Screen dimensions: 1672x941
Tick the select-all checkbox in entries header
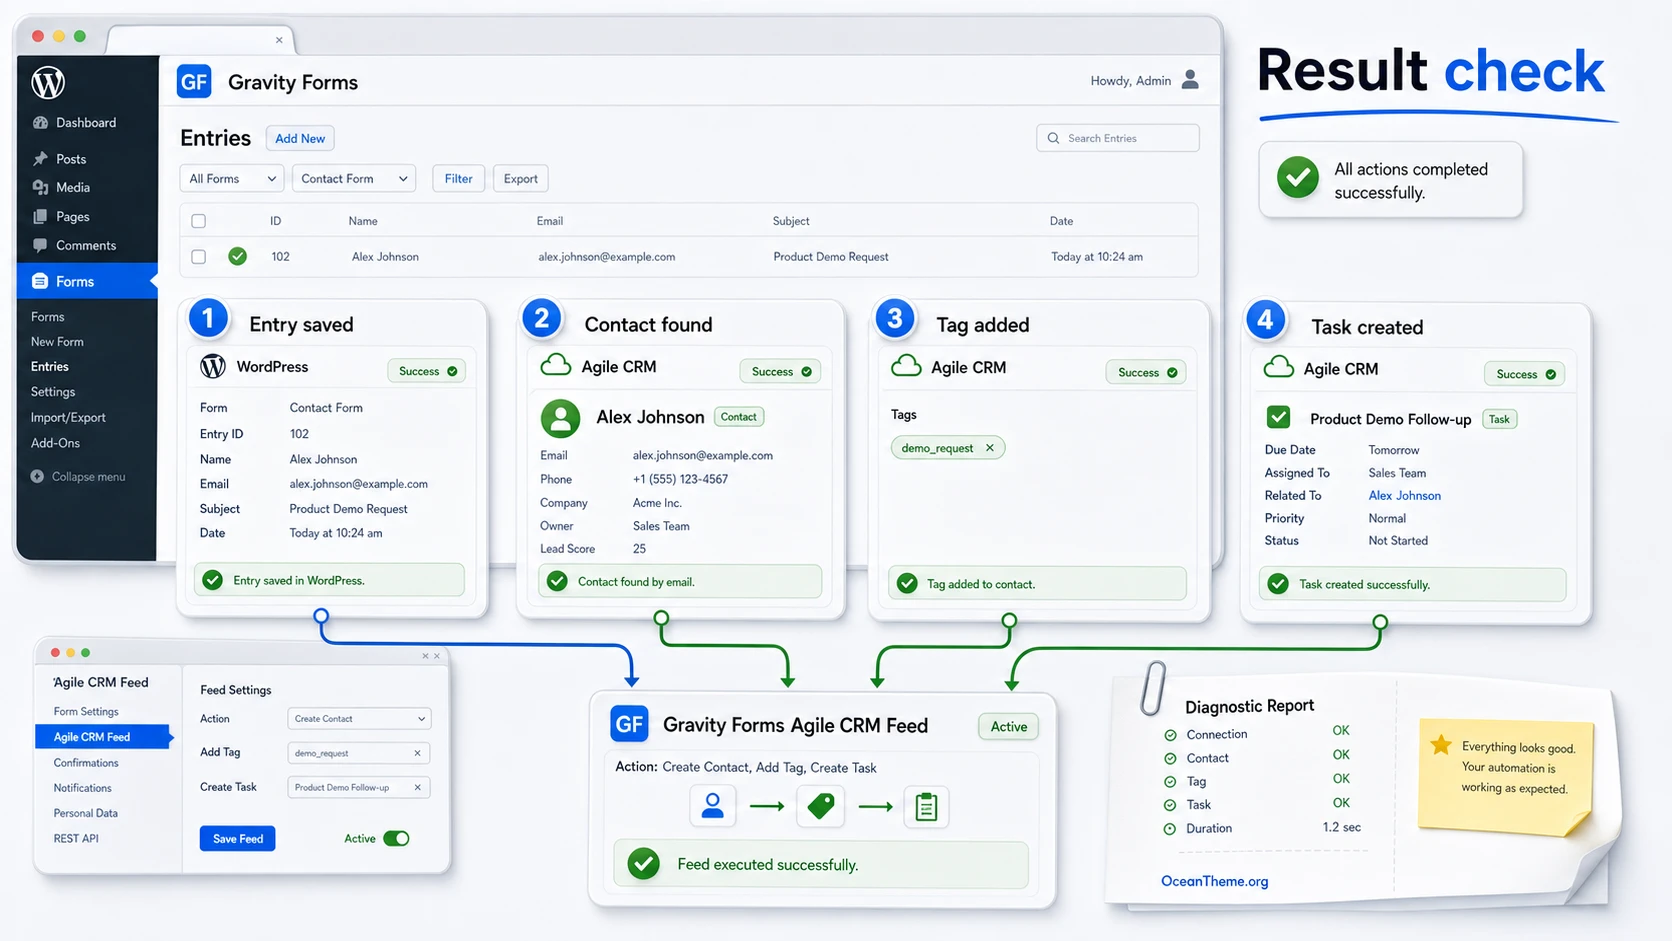point(198,221)
